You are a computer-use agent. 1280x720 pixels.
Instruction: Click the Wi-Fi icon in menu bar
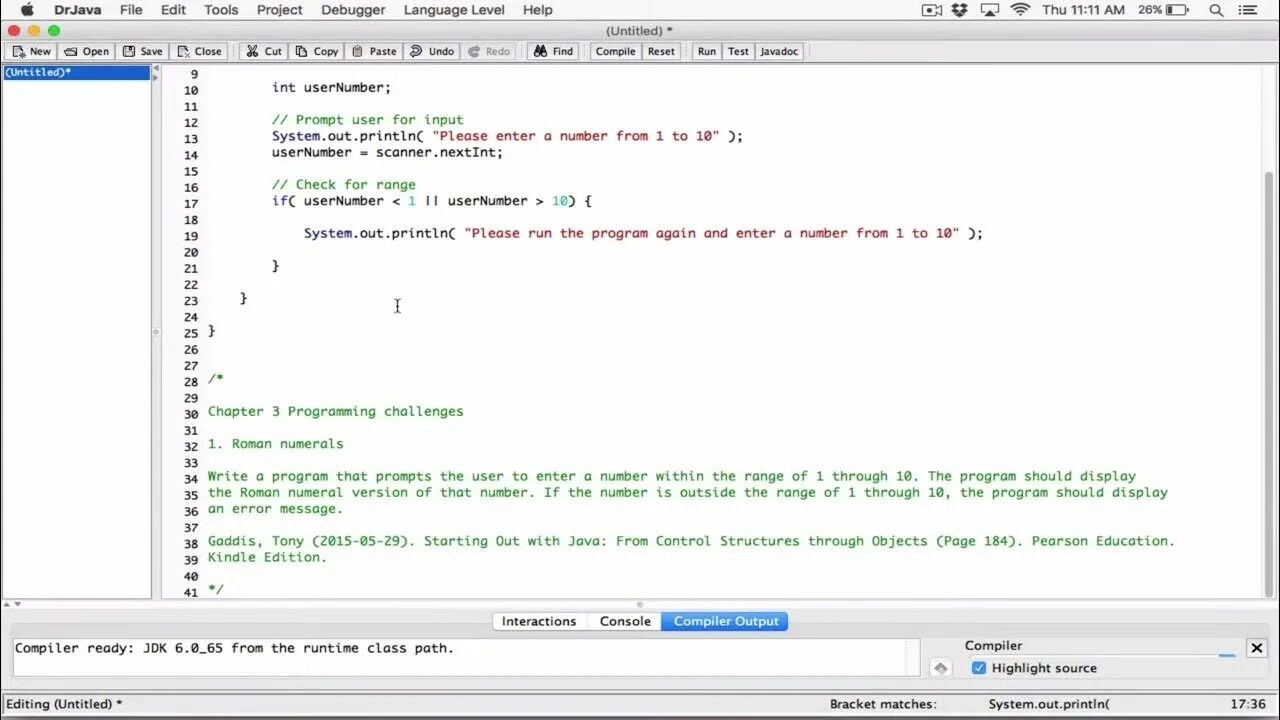pyautogui.click(x=1020, y=10)
